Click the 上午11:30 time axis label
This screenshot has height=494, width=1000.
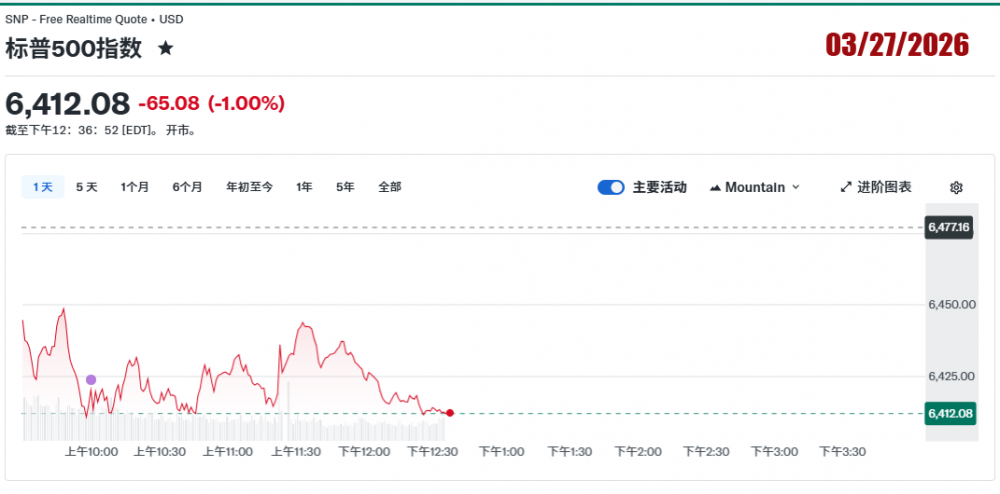tap(296, 452)
